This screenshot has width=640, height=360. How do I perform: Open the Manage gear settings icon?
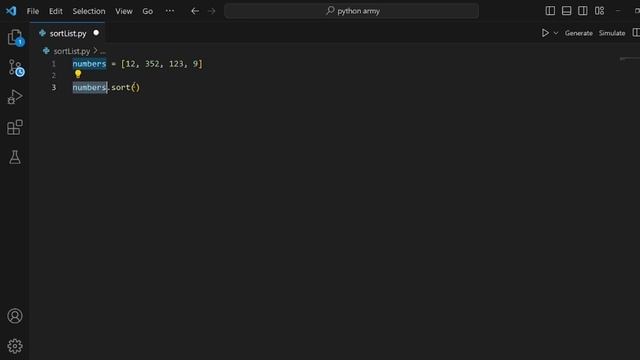click(15, 346)
